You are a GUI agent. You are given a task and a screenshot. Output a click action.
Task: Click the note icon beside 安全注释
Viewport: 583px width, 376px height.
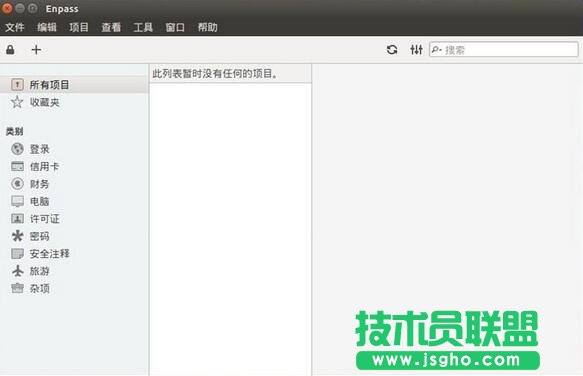[17, 254]
